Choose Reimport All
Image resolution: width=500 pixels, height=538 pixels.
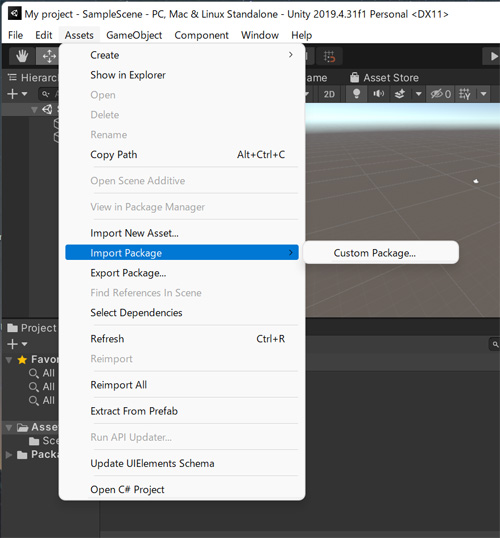182,385
